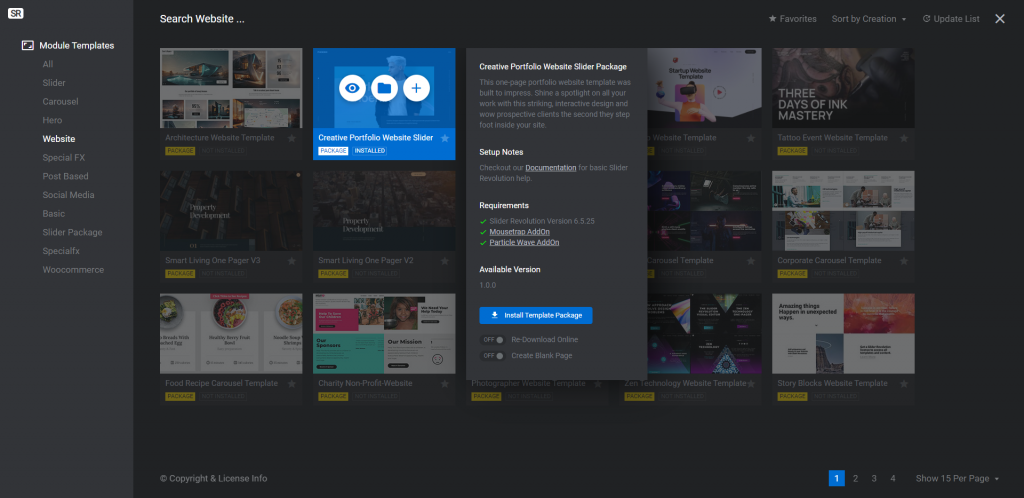This screenshot has height=498, width=1024.
Task: Select the Social Media category
Action: [69, 195]
